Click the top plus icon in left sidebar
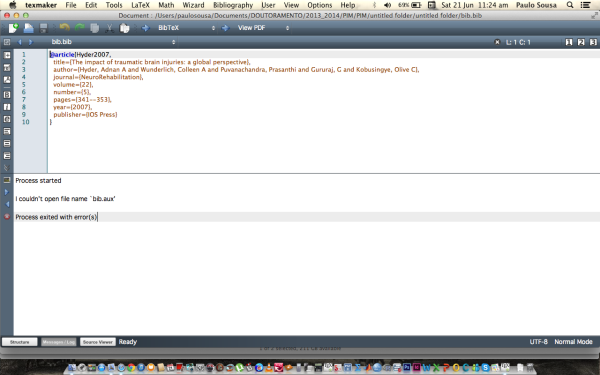600x375 pixels. (7, 55)
